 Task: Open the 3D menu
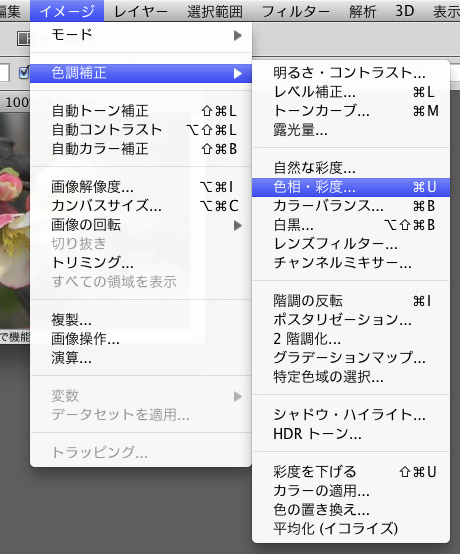click(405, 11)
